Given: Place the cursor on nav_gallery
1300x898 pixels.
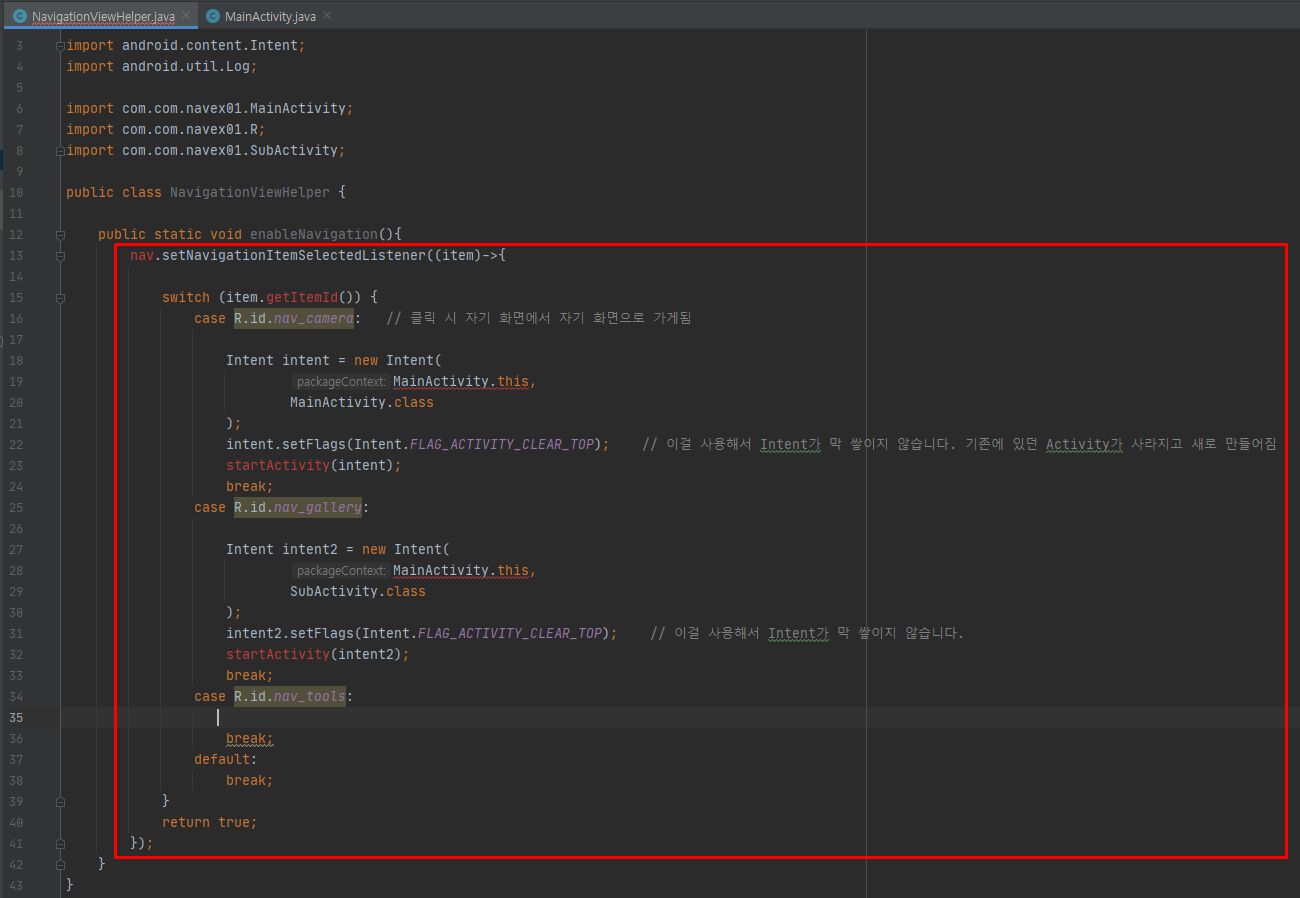Looking at the screenshot, I should point(318,508).
